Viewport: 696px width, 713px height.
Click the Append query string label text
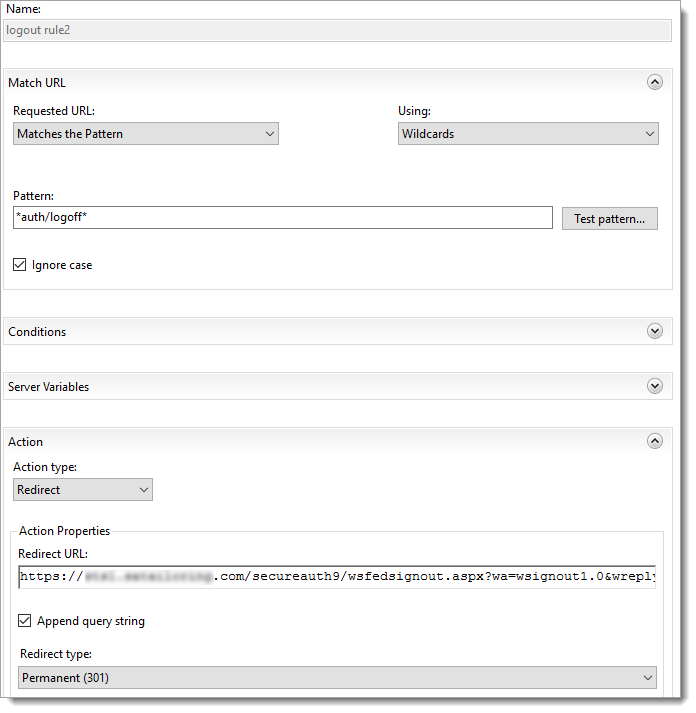point(91,621)
